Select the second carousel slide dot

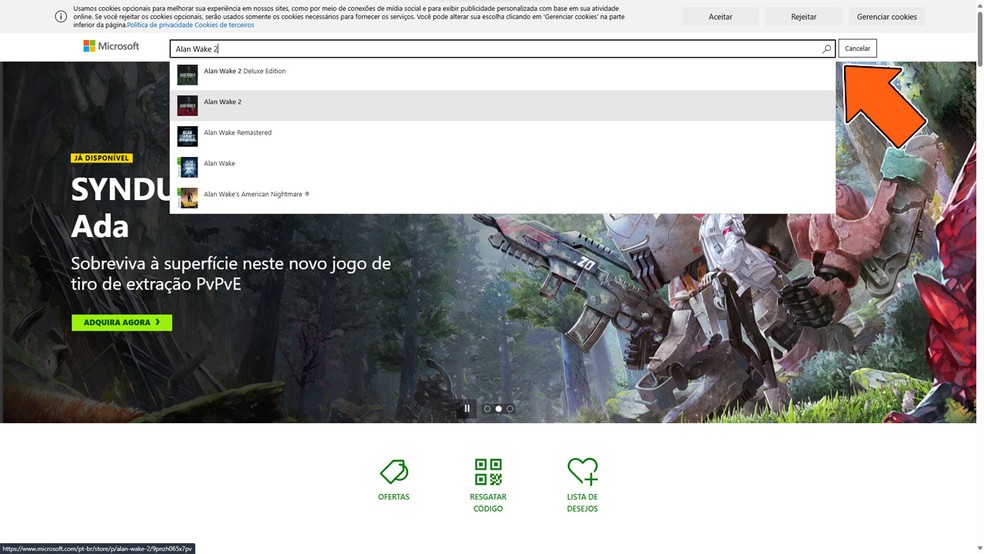point(498,408)
